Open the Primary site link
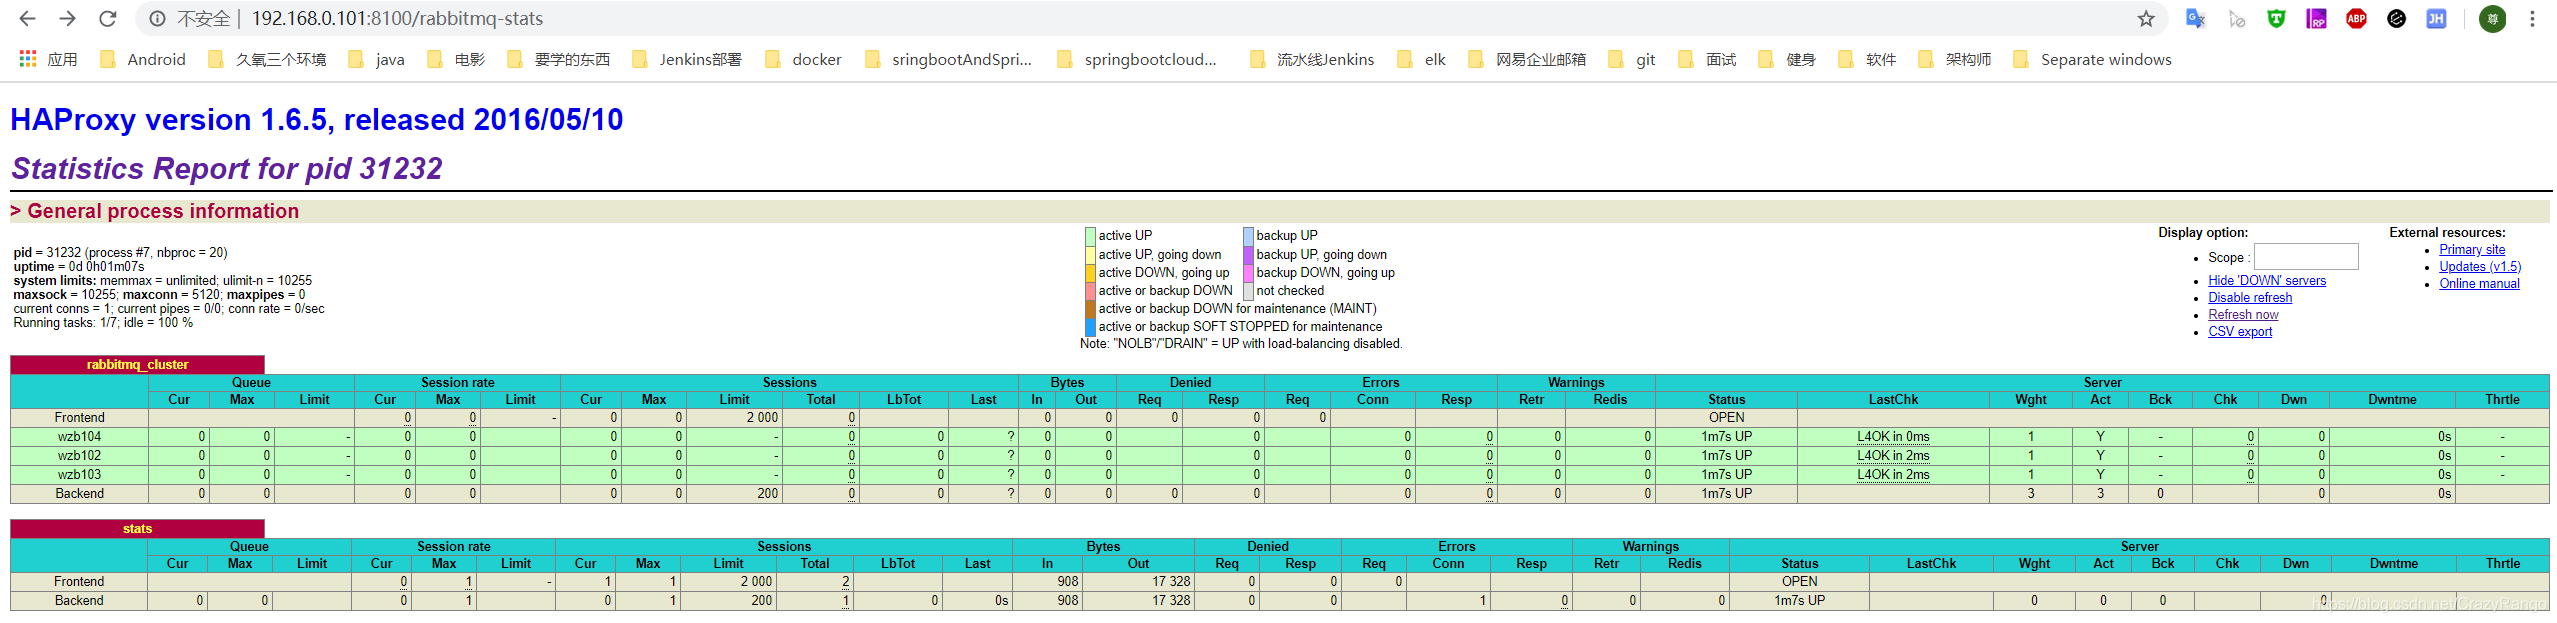This screenshot has width=2557, height=623. tap(2472, 250)
